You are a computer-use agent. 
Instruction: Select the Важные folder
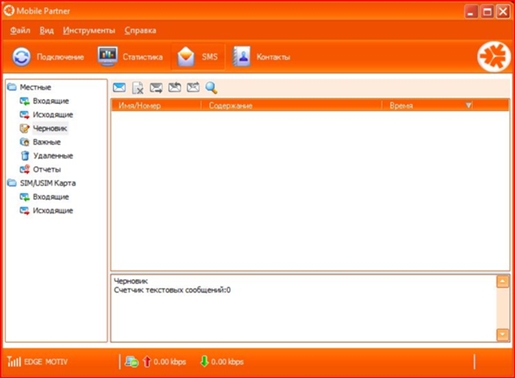47,142
